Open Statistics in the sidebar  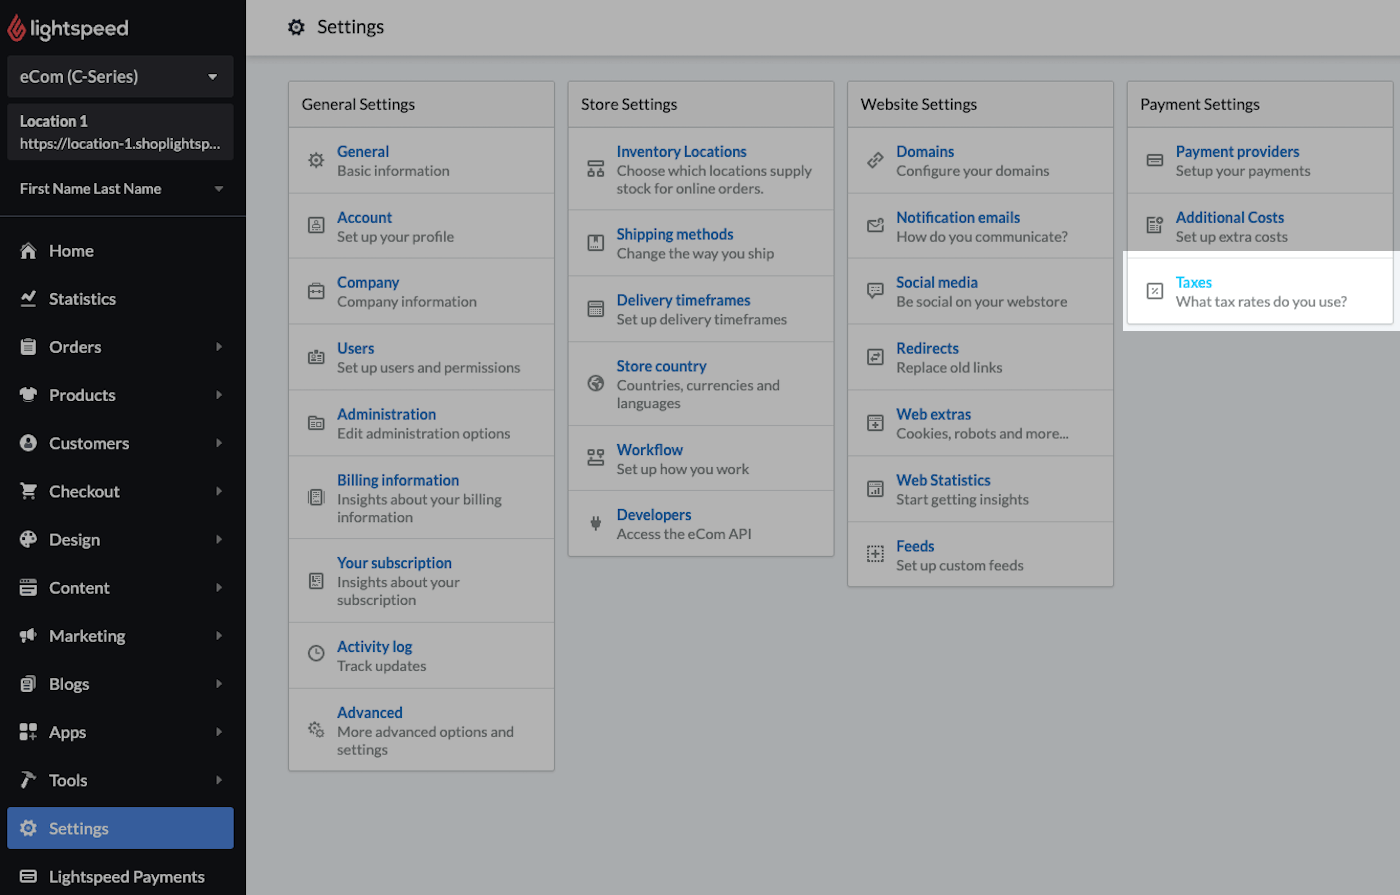click(82, 299)
